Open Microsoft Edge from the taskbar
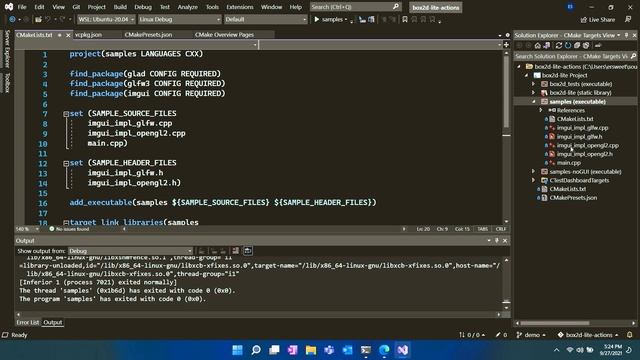 click(384, 350)
